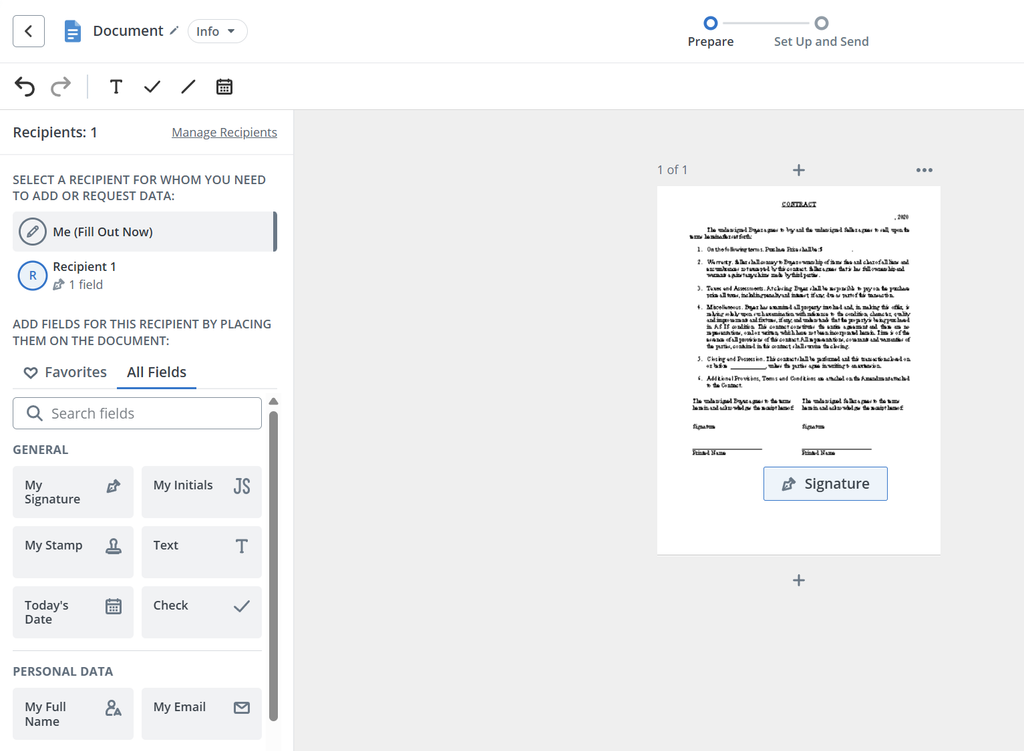
Task: Click the blue document file icon
Action: coord(72,31)
